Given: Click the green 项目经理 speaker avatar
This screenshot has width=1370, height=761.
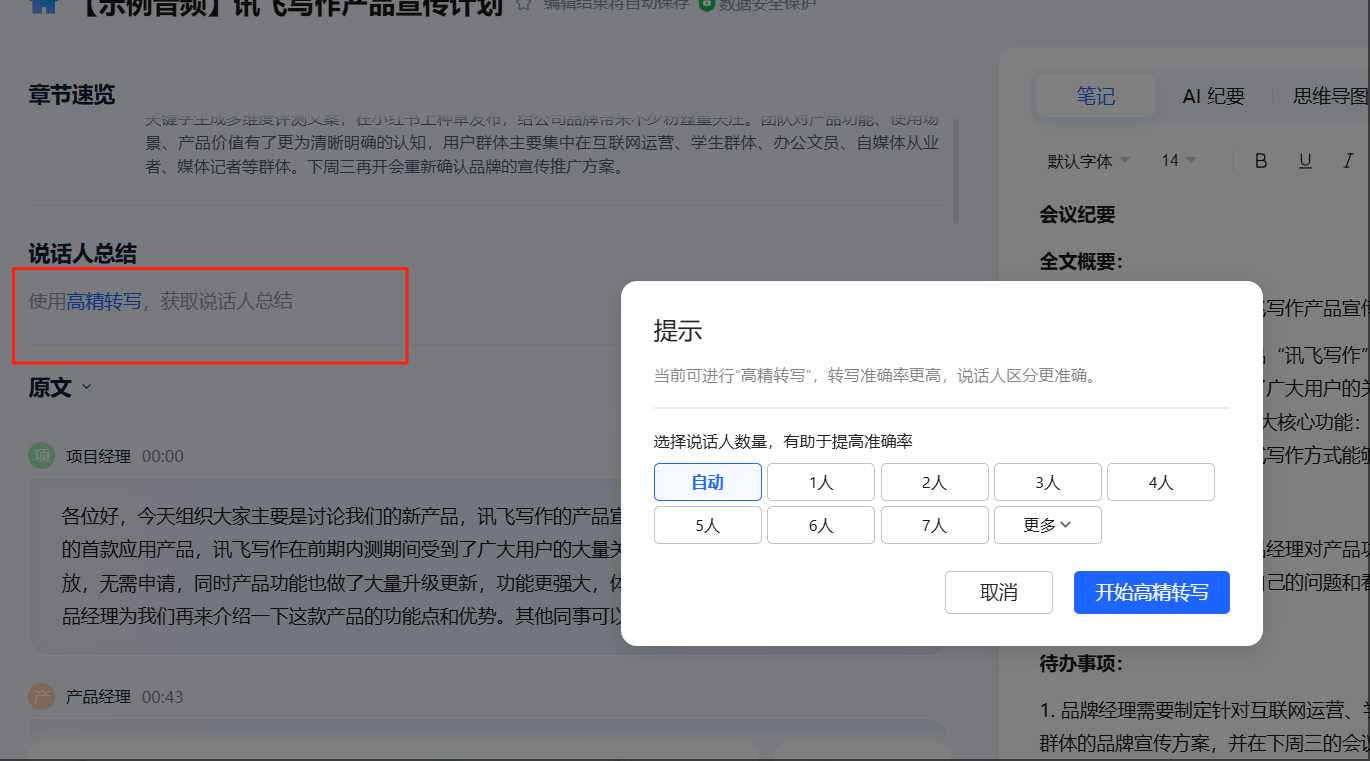Looking at the screenshot, I should [x=42, y=456].
